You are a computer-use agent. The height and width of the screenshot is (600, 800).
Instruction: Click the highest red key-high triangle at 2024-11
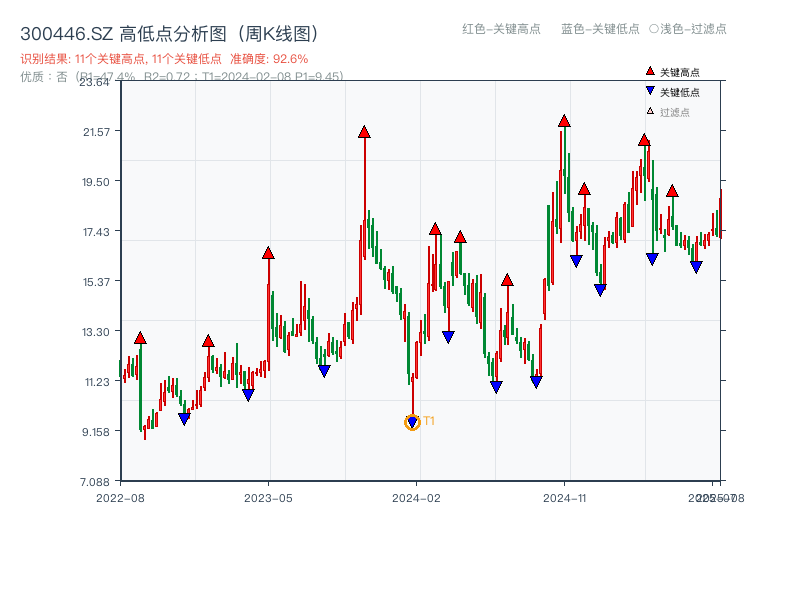tap(564, 121)
